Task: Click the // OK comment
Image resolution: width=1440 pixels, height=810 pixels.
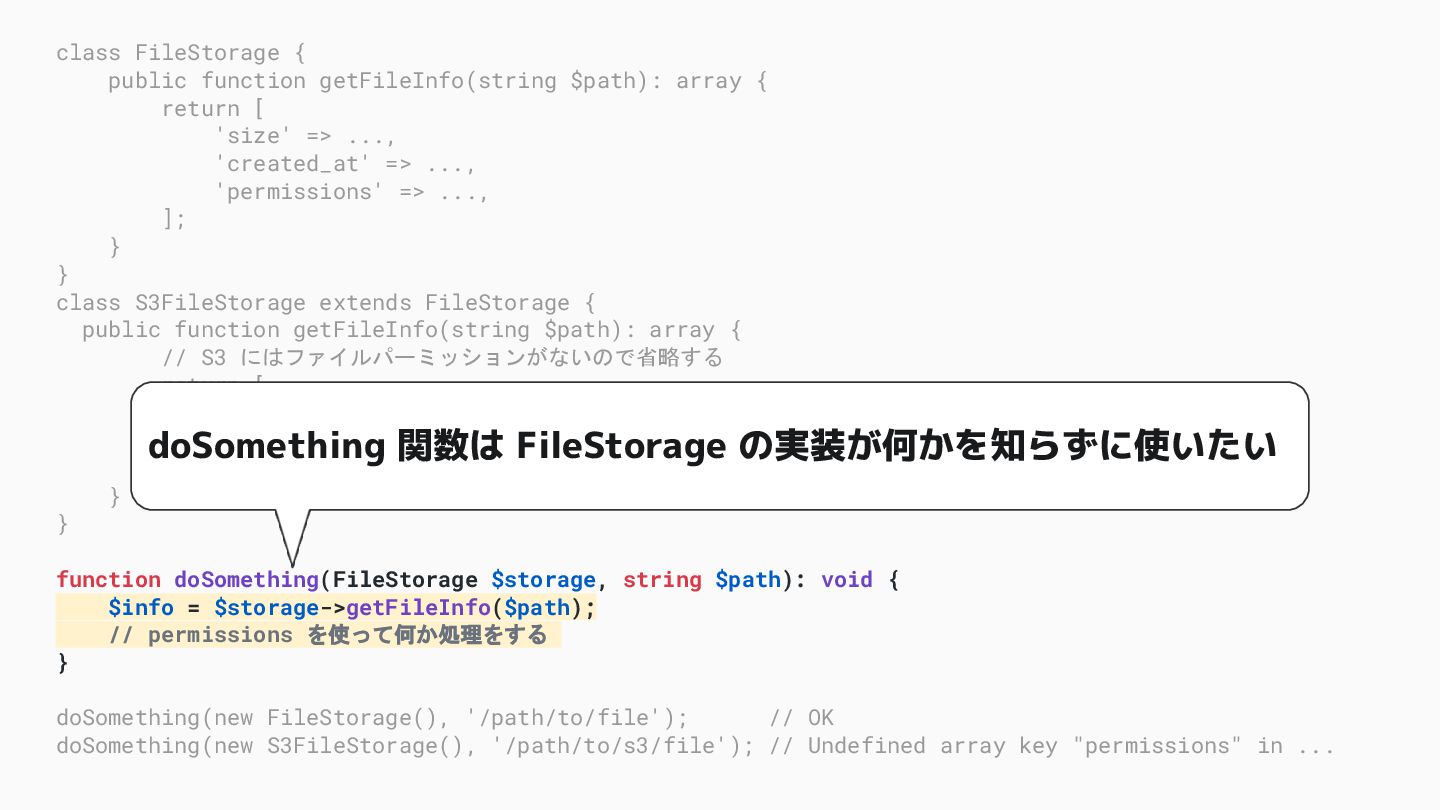Action: tap(801, 718)
